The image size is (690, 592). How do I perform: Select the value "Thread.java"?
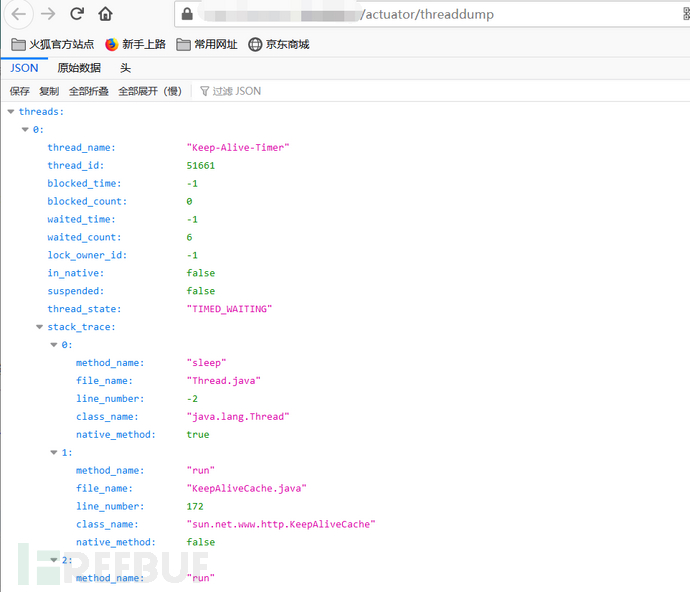coord(224,381)
